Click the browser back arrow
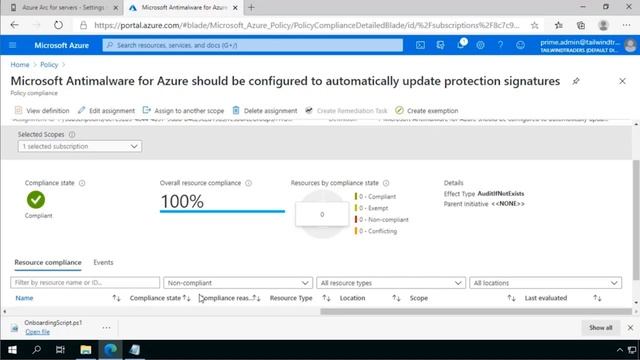 tap(15, 25)
